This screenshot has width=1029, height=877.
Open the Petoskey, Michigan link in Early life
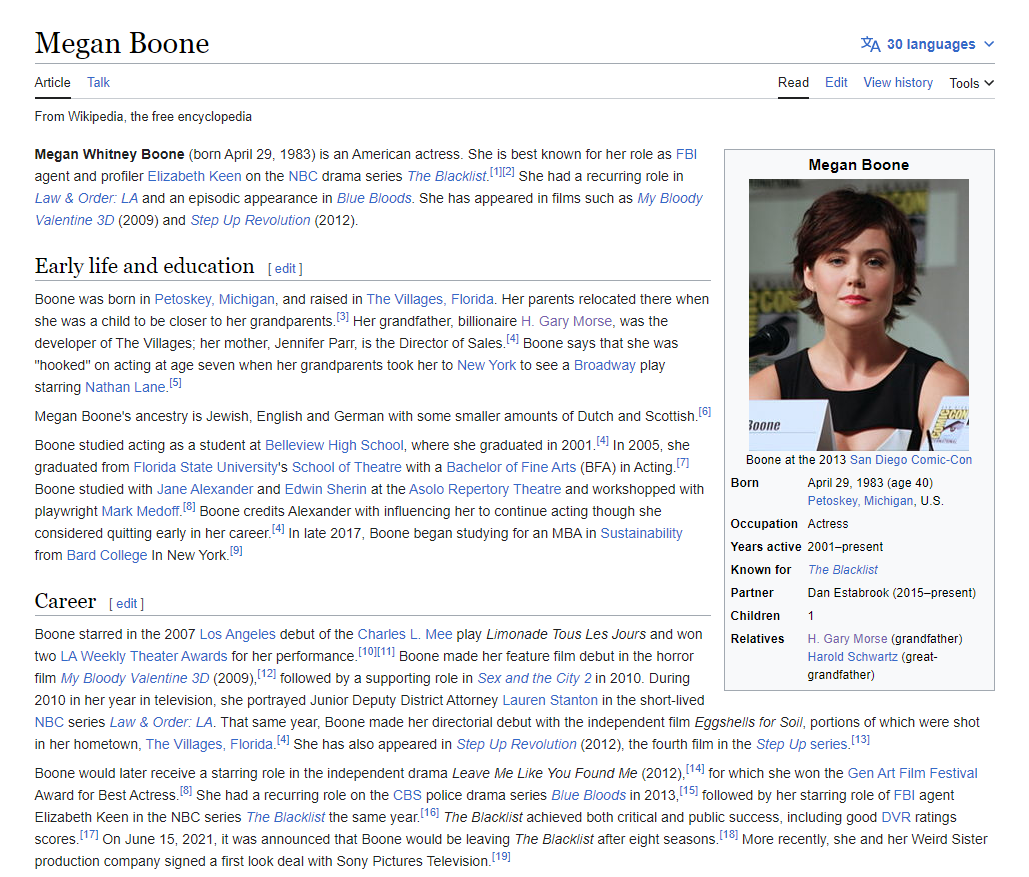click(215, 299)
